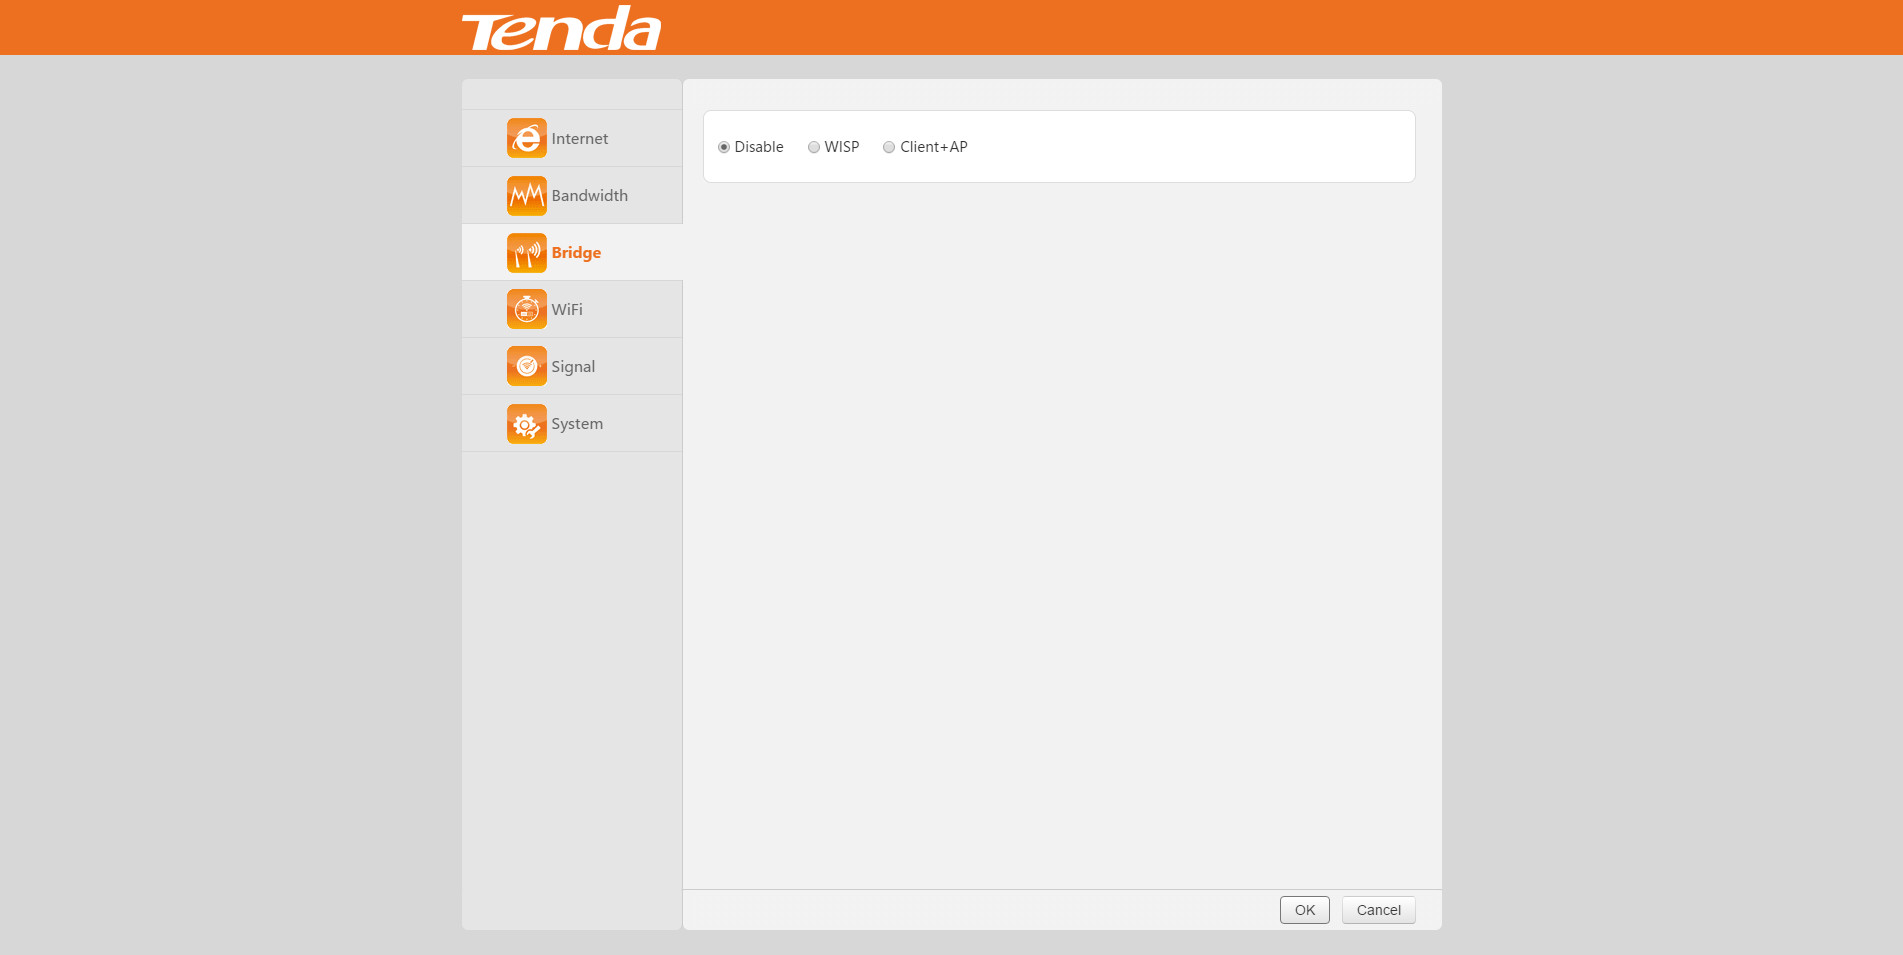1903x955 pixels.
Task: Open the System text label
Action: point(577,424)
